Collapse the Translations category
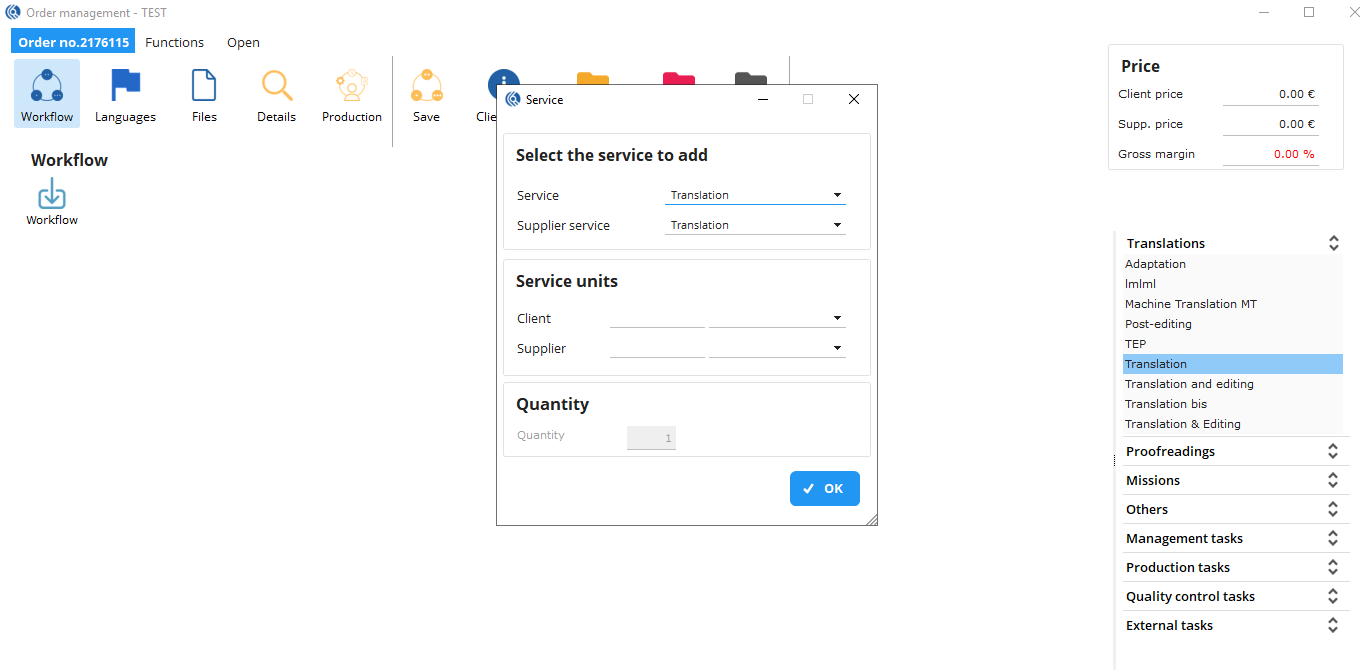Screen dimensions: 1371x670 click(x=1332, y=243)
